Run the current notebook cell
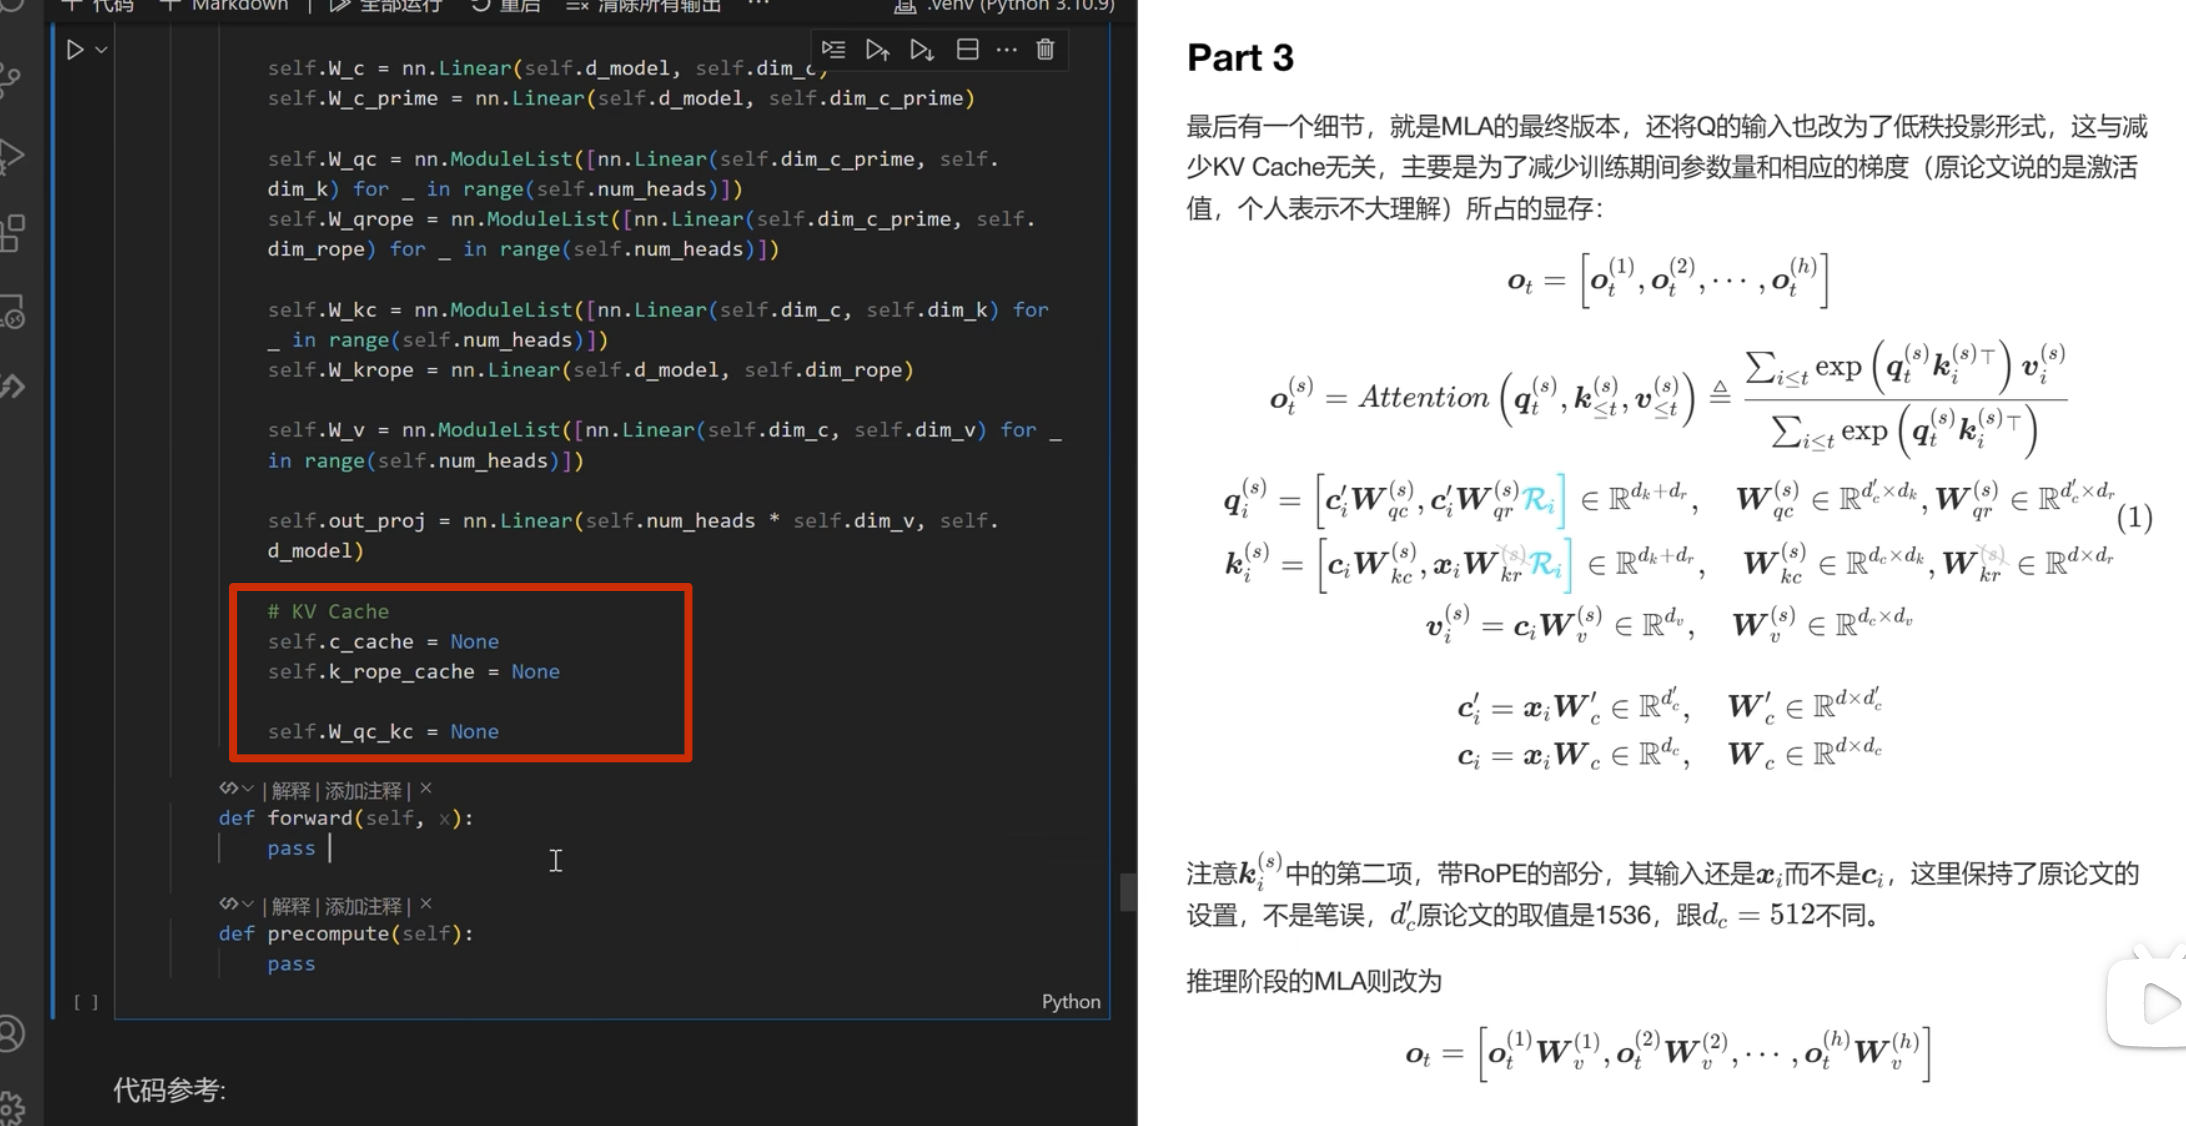 coord(75,50)
